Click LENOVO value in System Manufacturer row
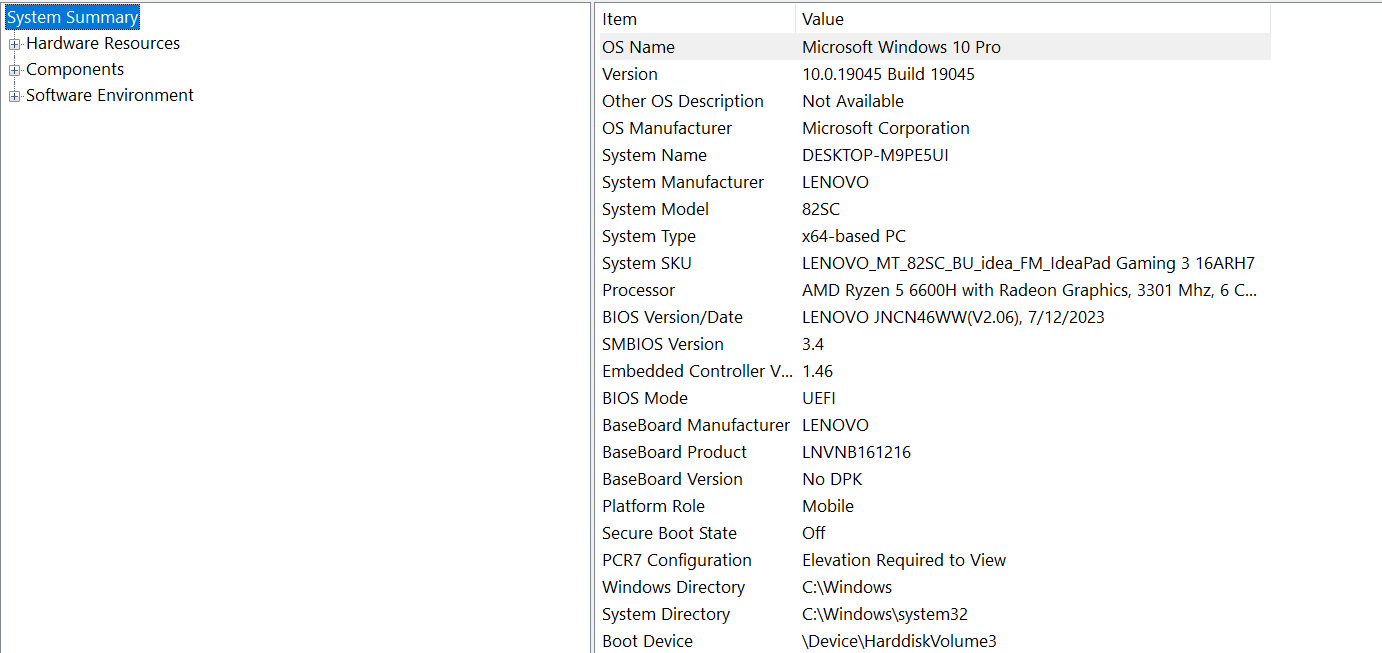 (x=835, y=182)
